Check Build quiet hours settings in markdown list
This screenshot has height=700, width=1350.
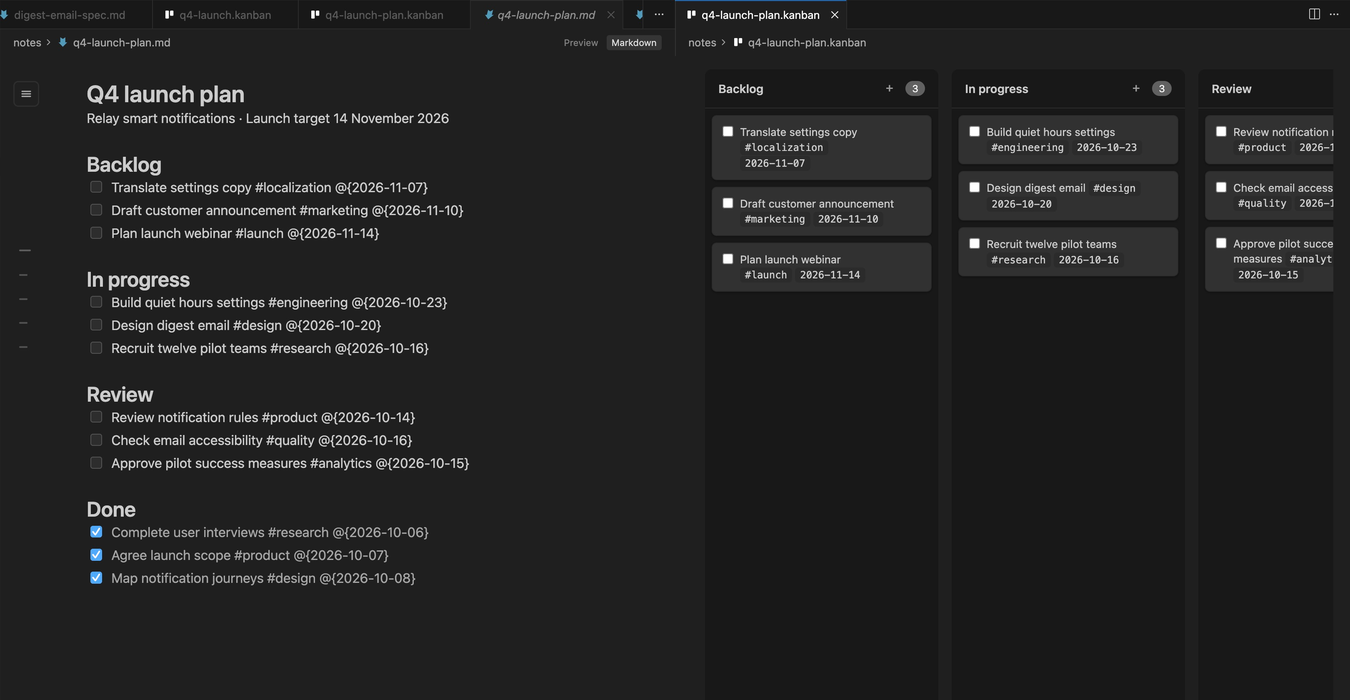[96, 302]
